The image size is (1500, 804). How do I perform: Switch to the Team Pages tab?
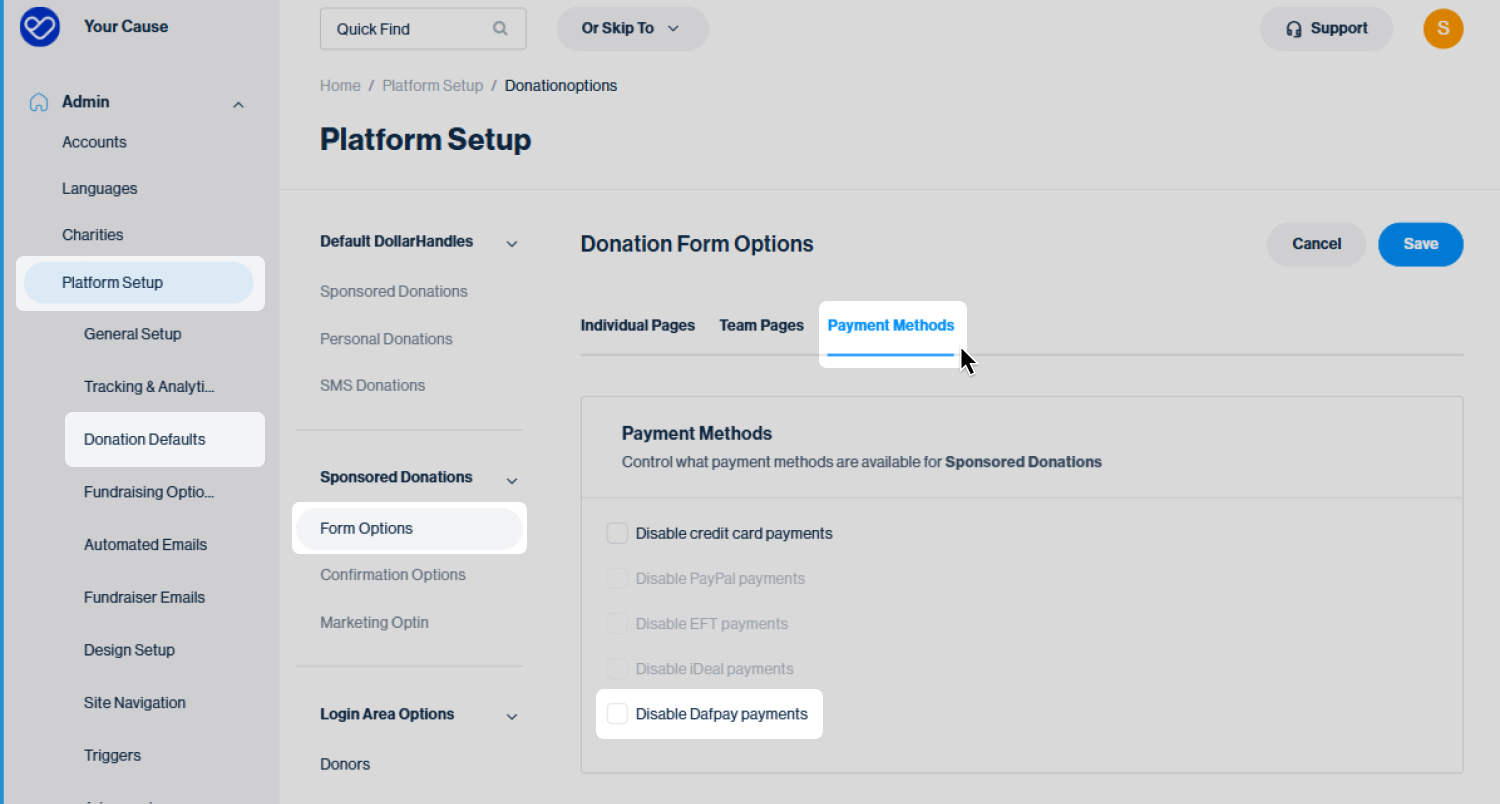(761, 326)
